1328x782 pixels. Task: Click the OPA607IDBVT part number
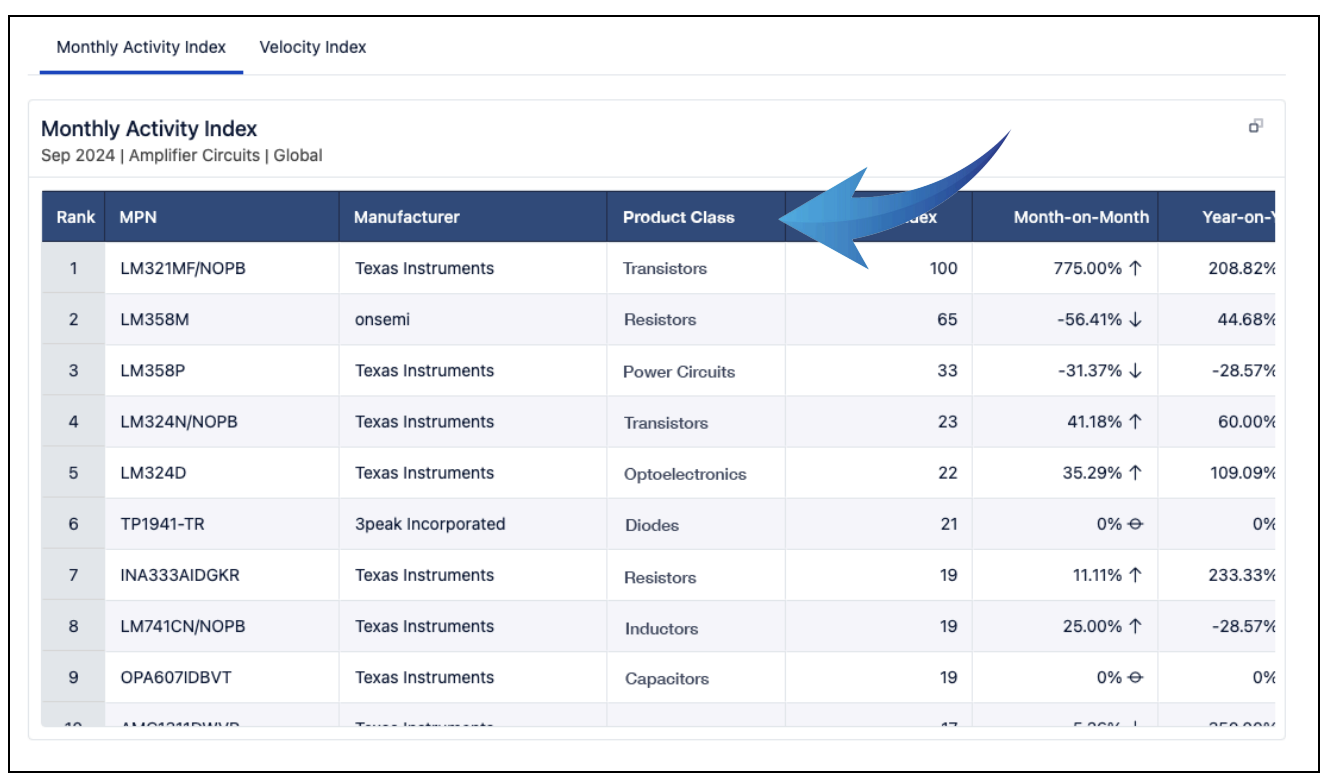178,677
